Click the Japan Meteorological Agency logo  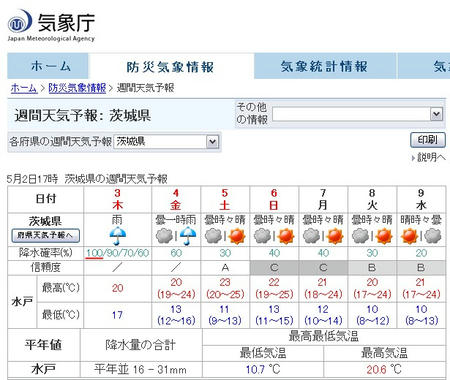click(51, 25)
